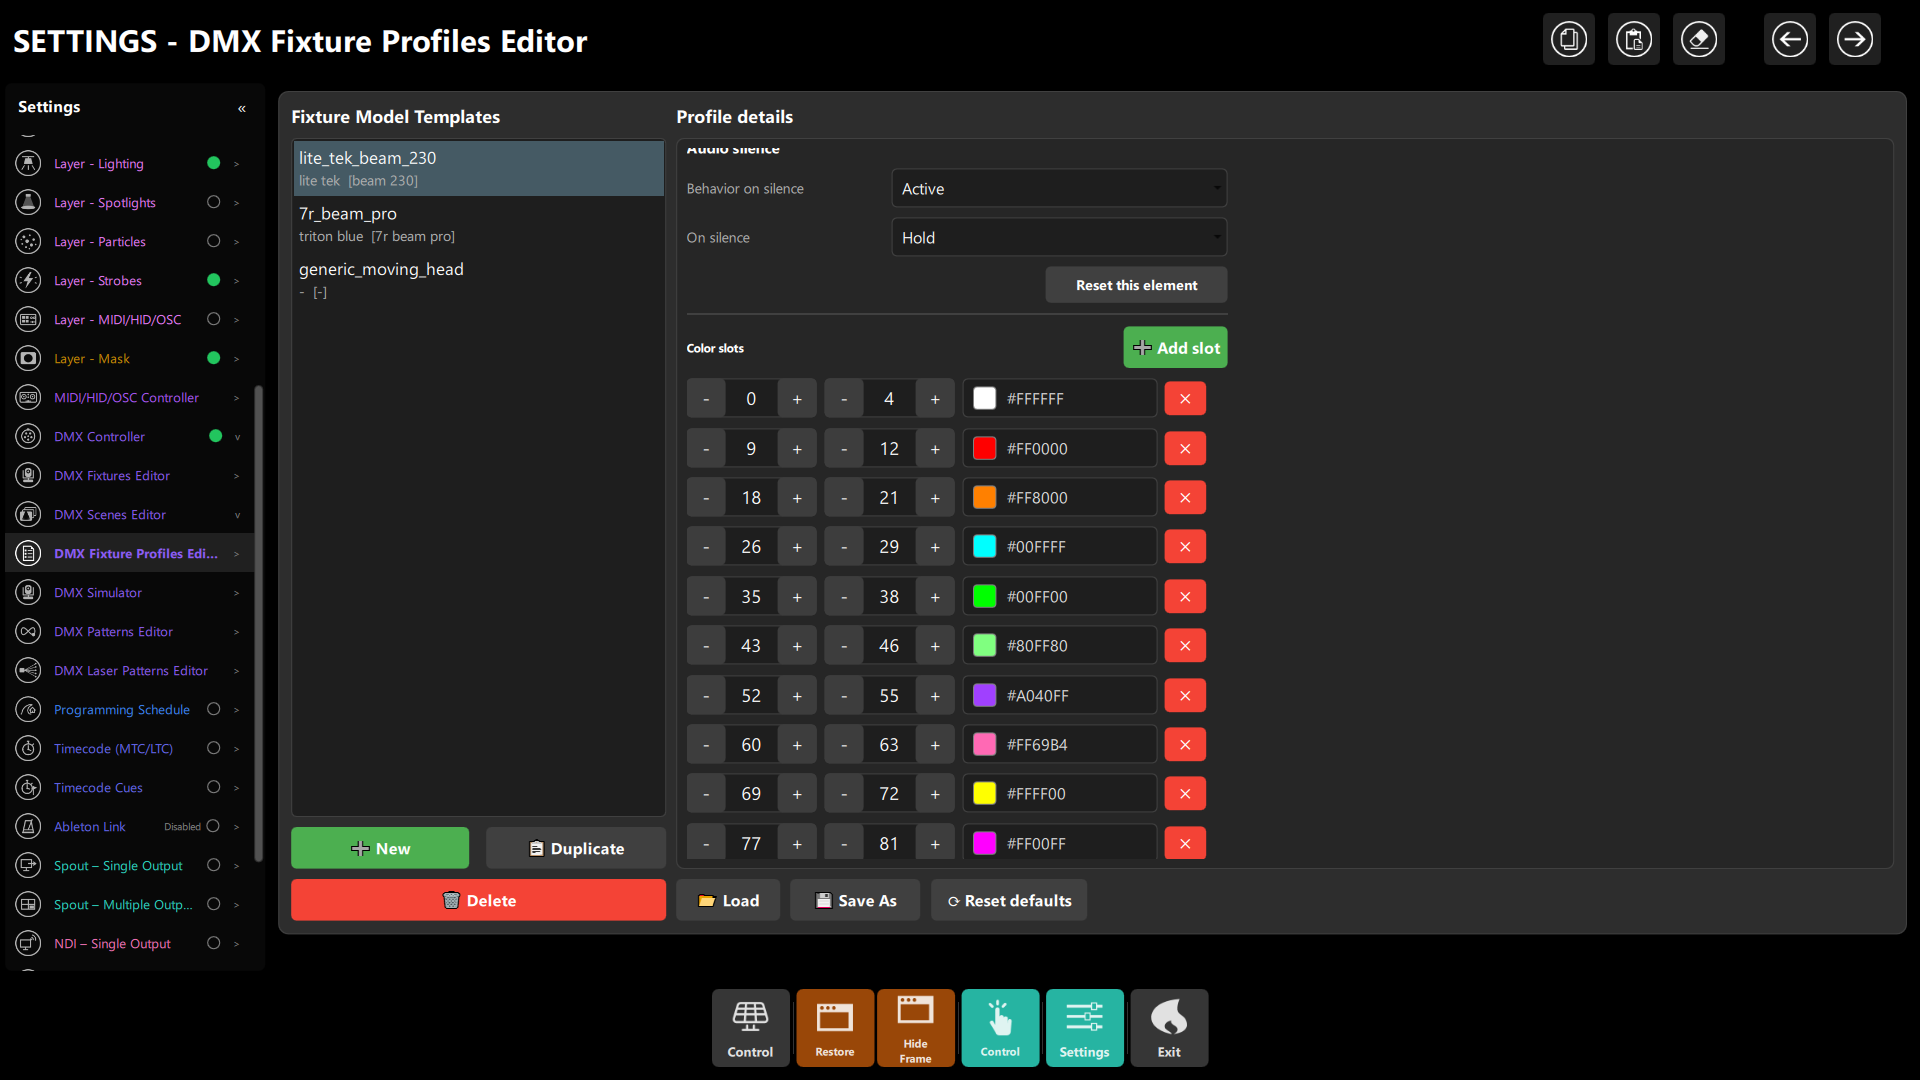This screenshot has height=1080, width=1920.
Task: Enable the NDI – Single Output toggle
Action: (x=213, y=943)
